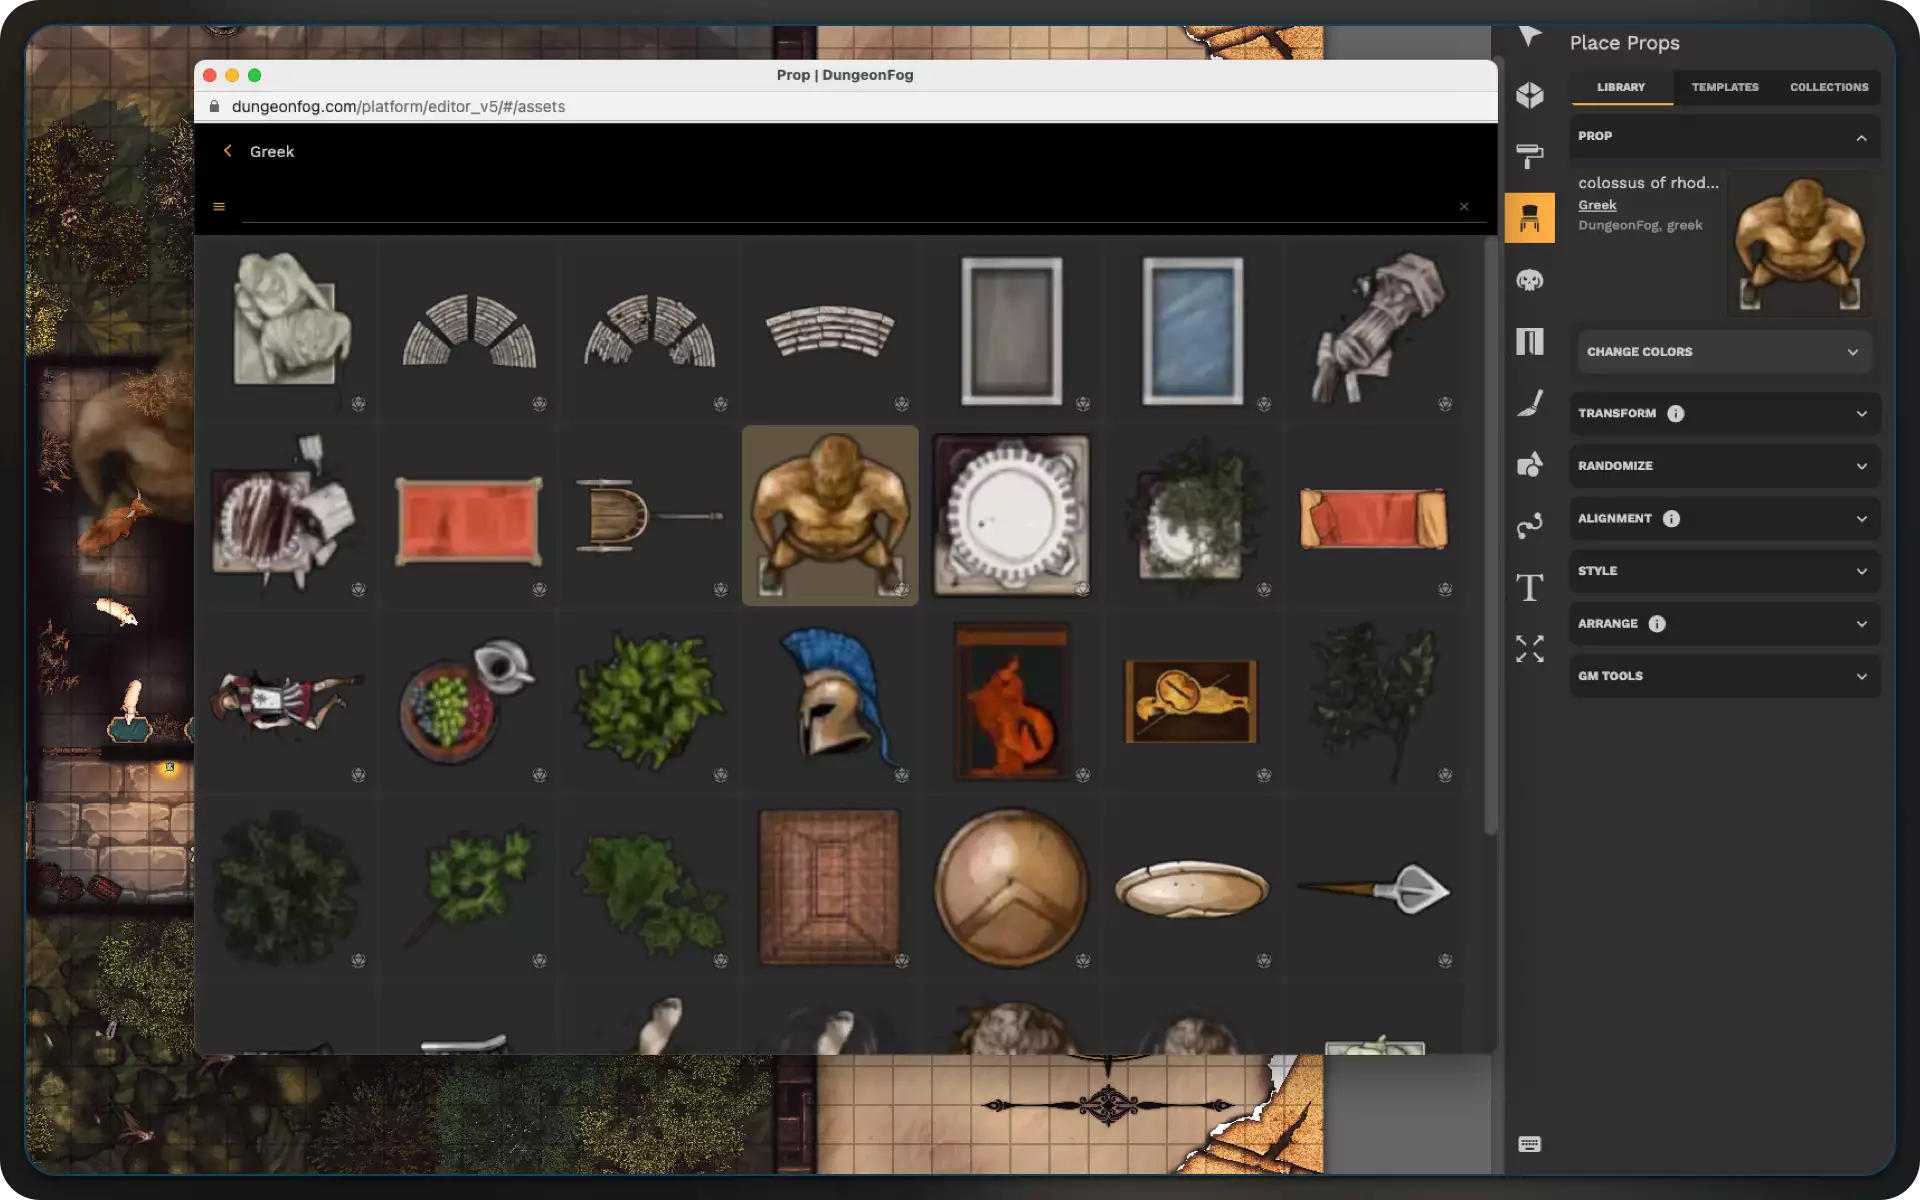The width and height of the screenshot is (1920, 1200).
Task: Switch to the Library tab
Action: 1621,87
